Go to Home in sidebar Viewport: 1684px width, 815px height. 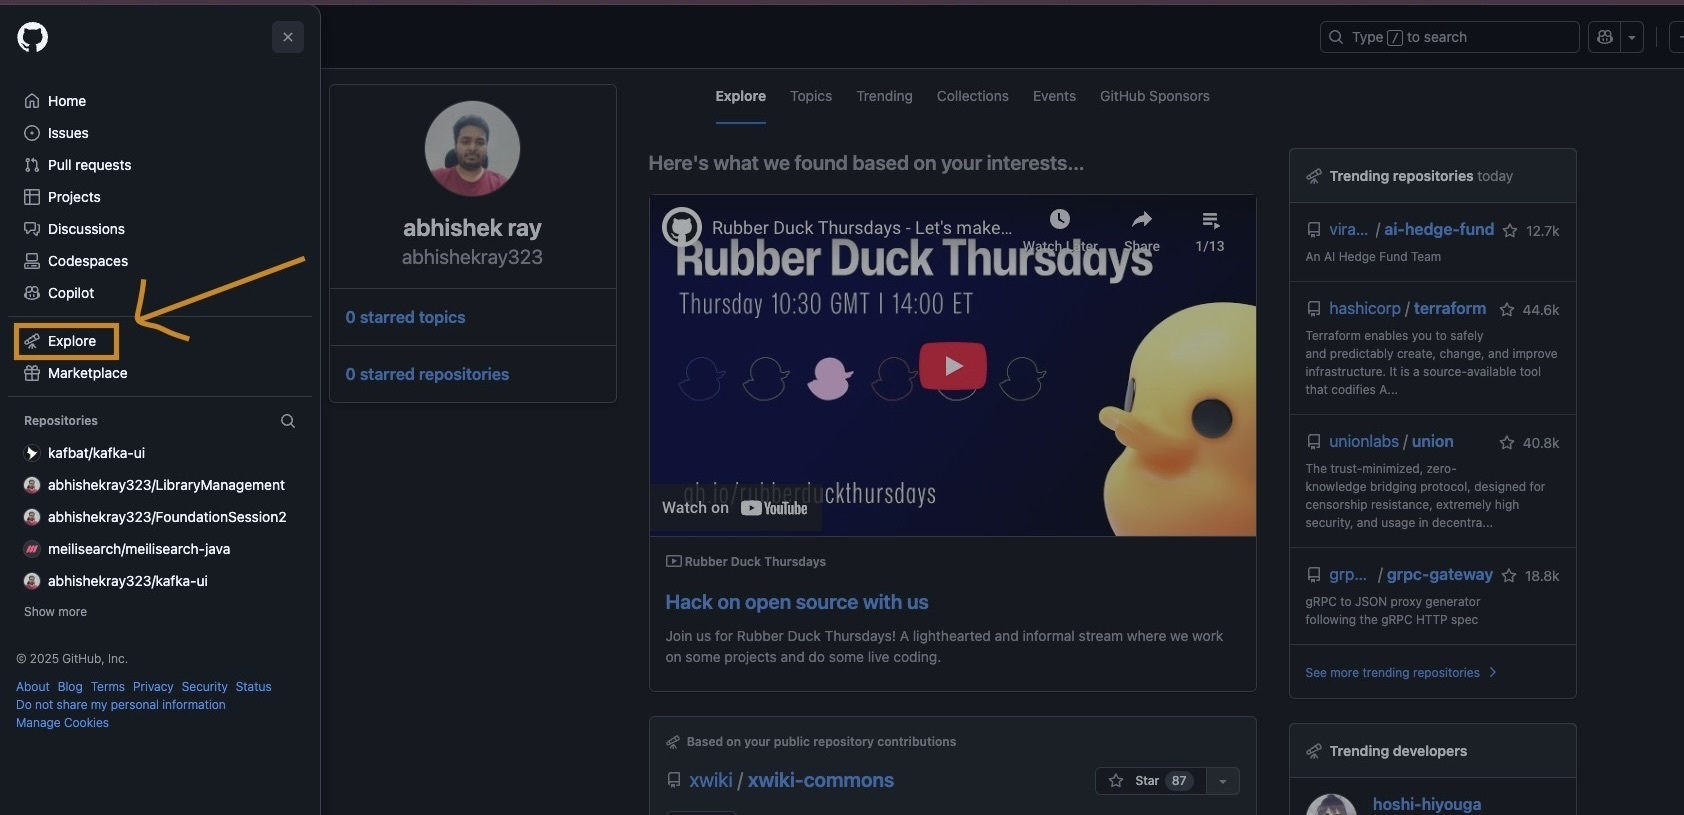tap(67, 101)
